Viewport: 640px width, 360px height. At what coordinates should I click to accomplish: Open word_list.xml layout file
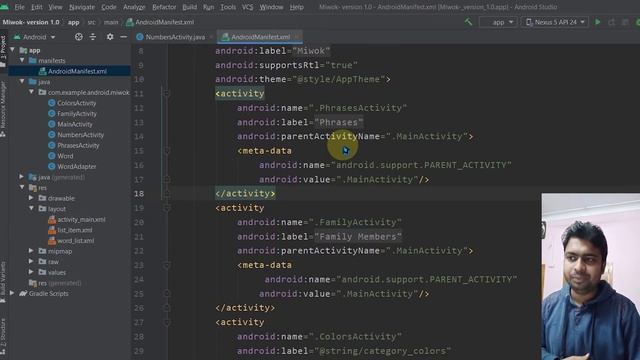point(76,241)
